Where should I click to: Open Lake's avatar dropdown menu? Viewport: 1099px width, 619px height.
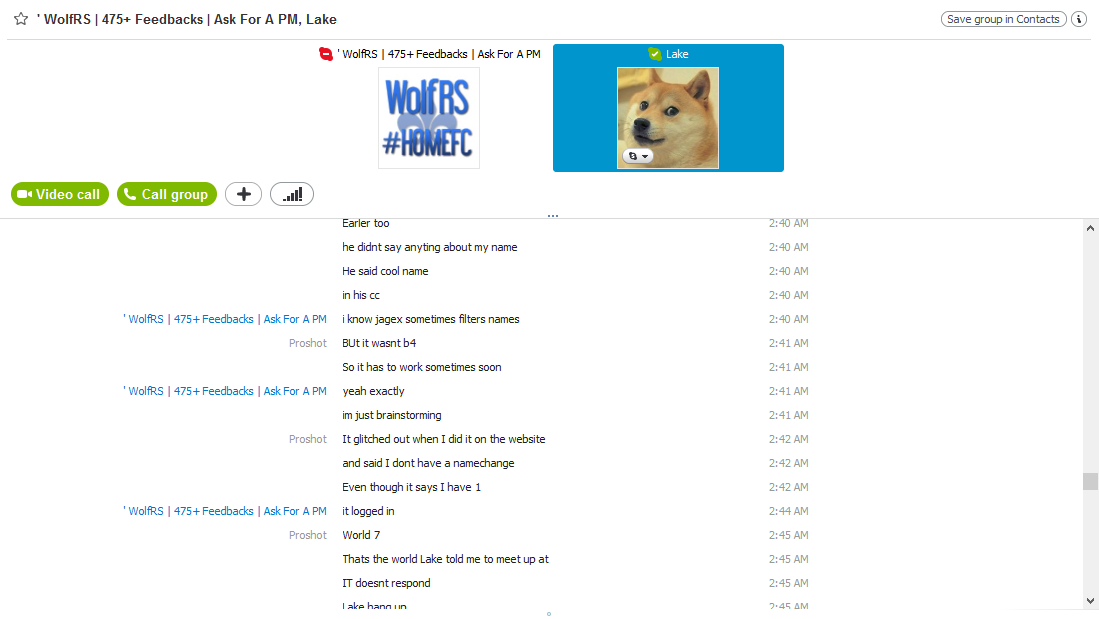pyautogui.click(x=638, y=156)
